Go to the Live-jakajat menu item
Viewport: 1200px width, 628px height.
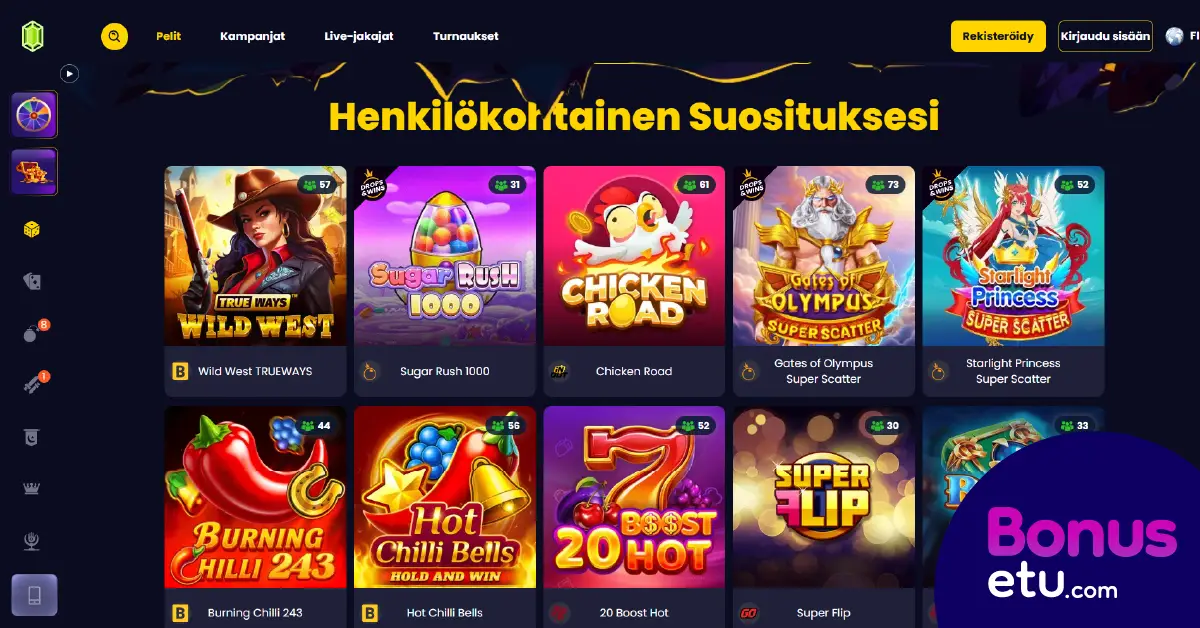point(359,36)
